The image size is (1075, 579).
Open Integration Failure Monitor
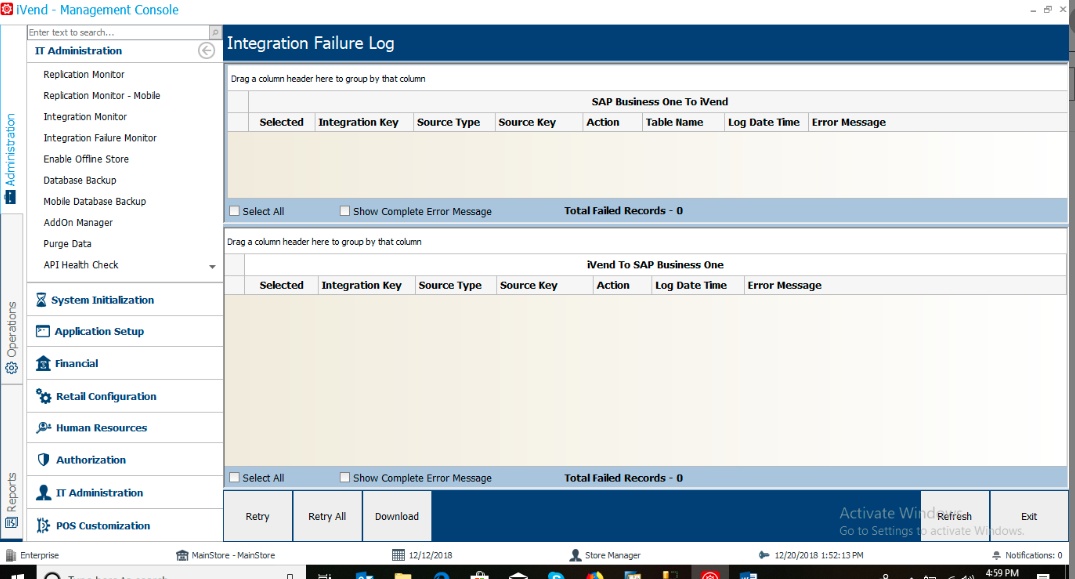coord(99,138)
